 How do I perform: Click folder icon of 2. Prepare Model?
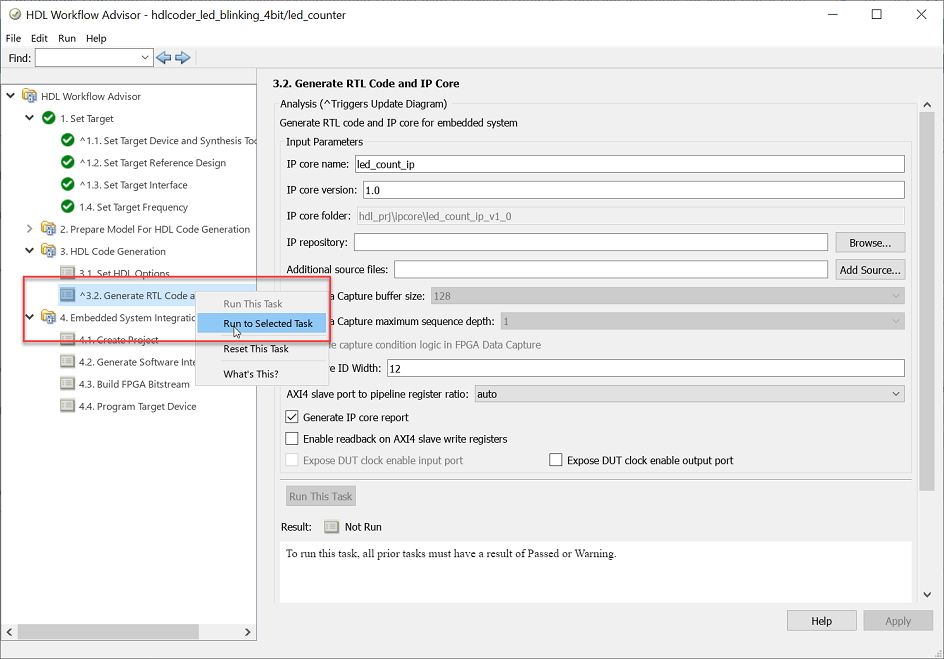pos(49,229)
